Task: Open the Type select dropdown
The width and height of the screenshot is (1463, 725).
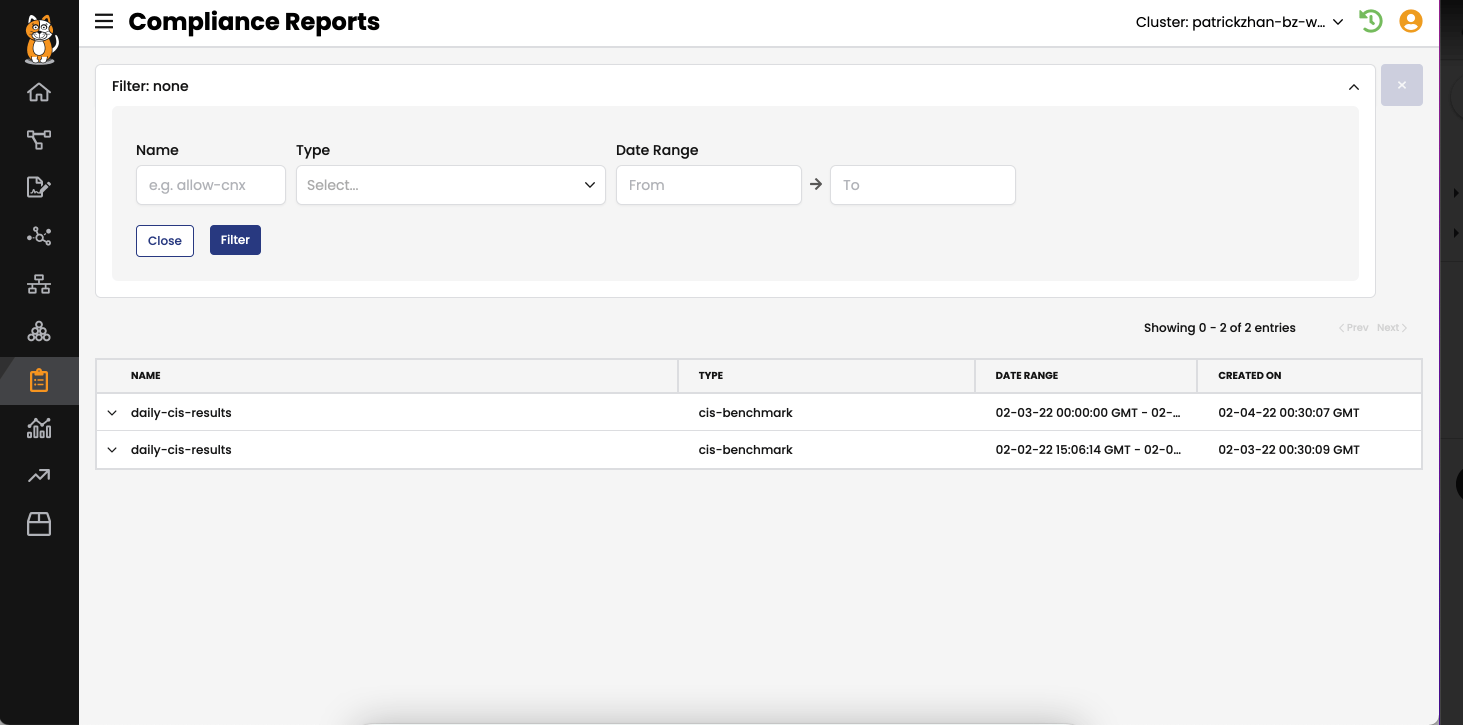Action: coord(451,185)
